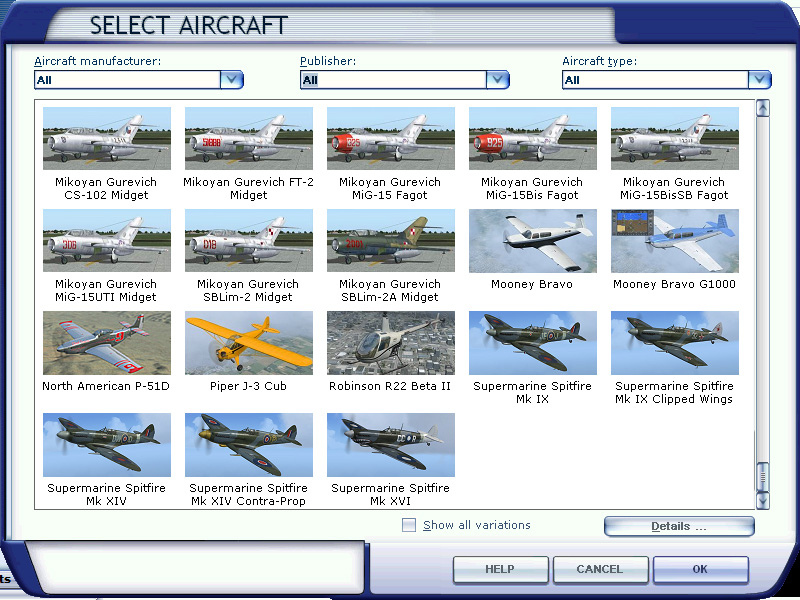Select Spitfire Mk XIV Contra-Prop image
Viewport: 800px width, 600px height.
coord(248,444)
